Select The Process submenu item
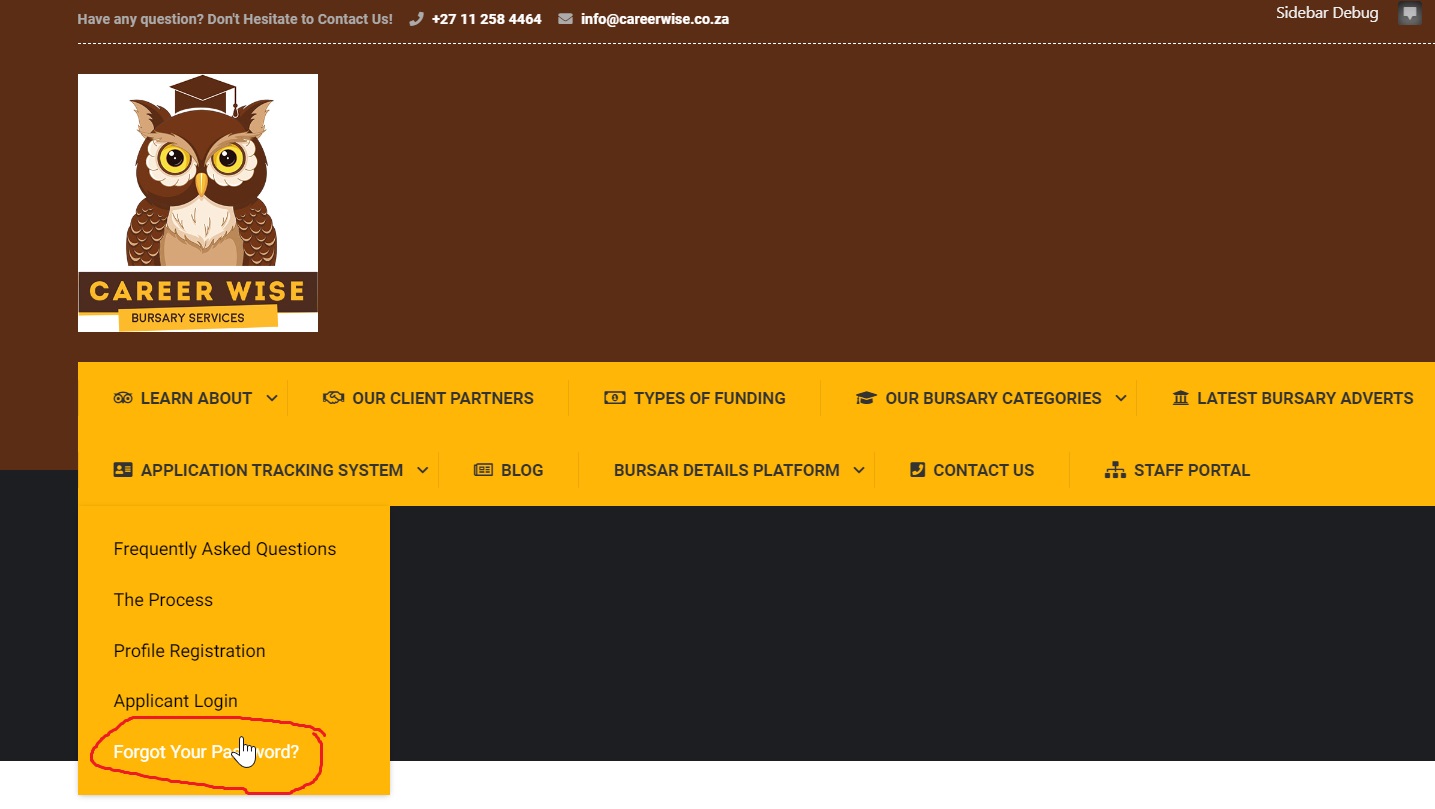Viewport: 1435px width, 809px height. (163, 600)
